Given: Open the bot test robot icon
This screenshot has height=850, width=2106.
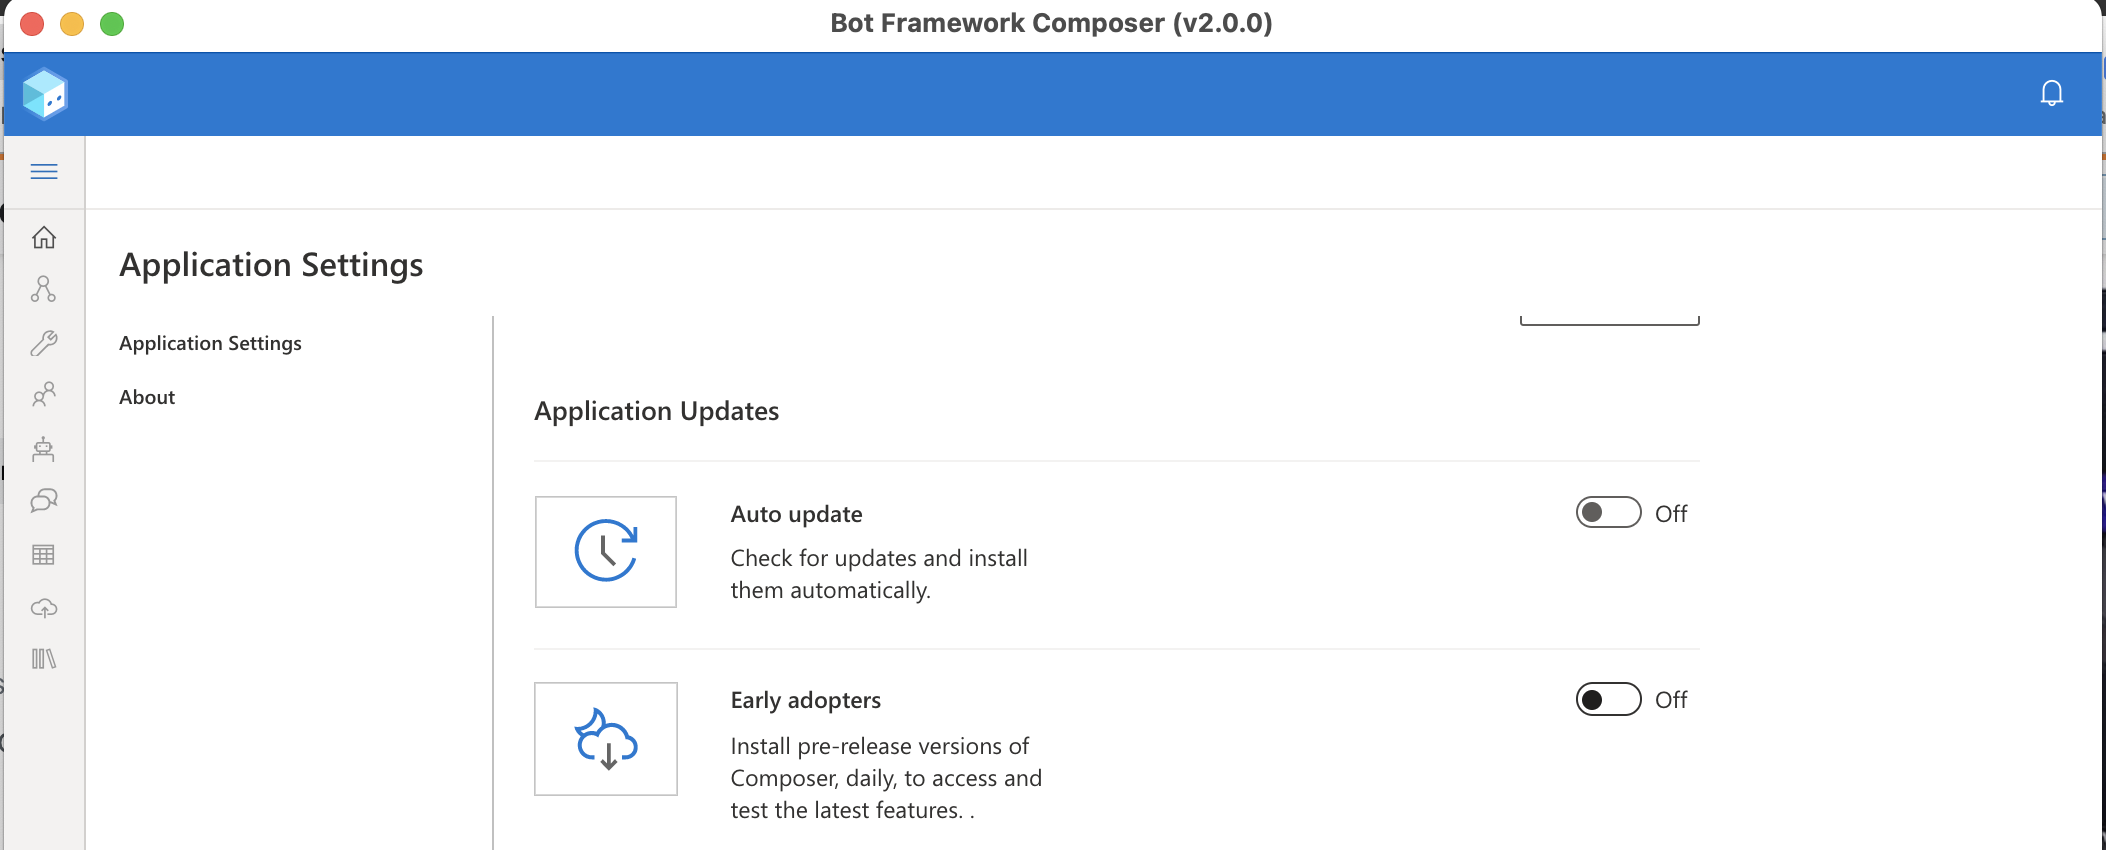Looking at the screenshot, I should tap(44, 450).
